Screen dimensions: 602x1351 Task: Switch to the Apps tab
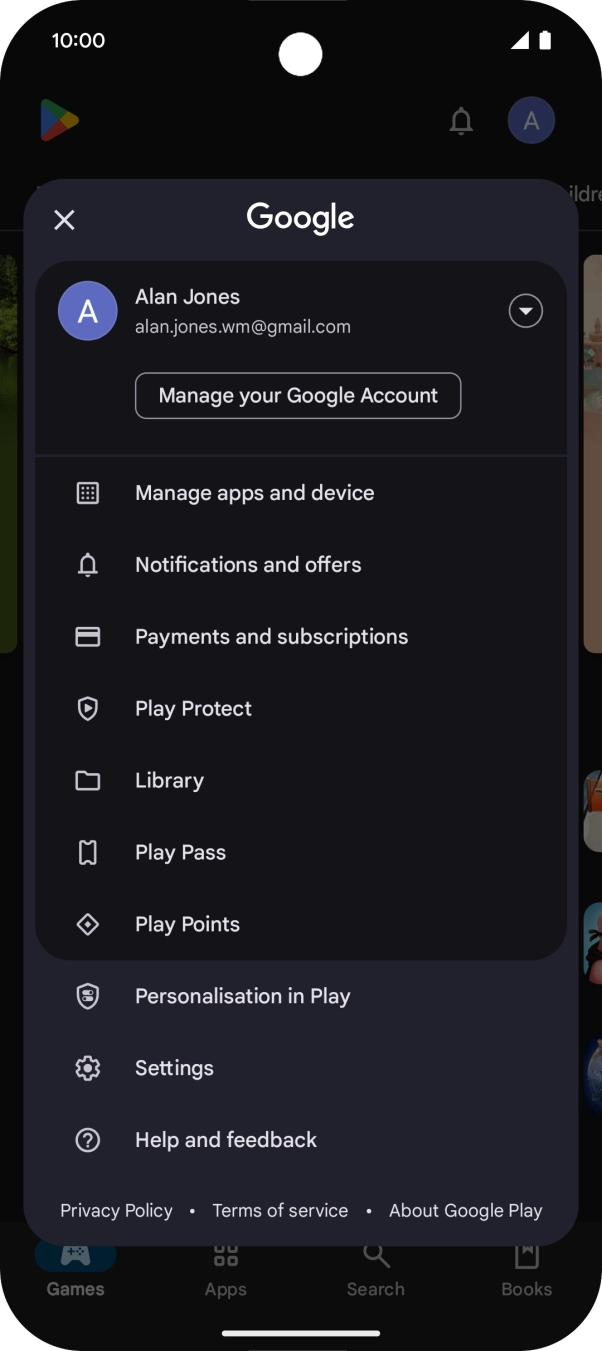point(225,1270)
